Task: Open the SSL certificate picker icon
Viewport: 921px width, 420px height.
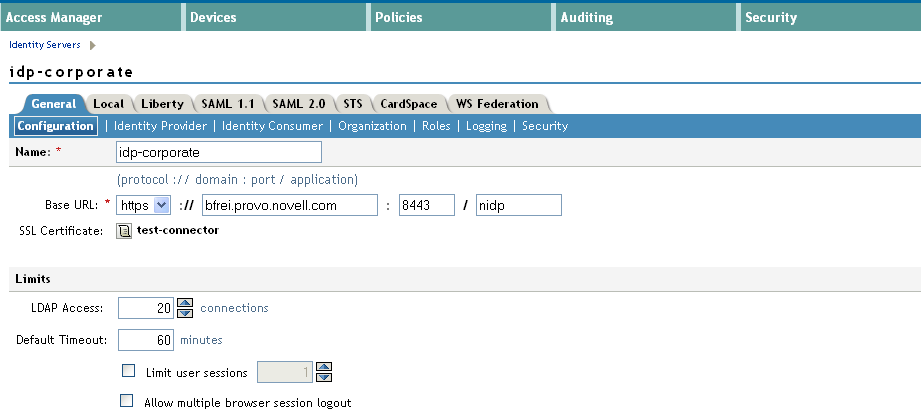Action: click(124, 231)
